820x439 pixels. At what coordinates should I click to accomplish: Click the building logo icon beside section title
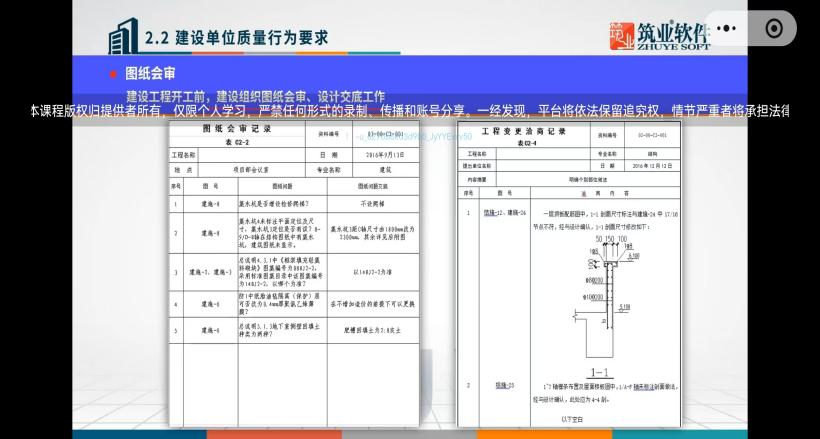124,36
